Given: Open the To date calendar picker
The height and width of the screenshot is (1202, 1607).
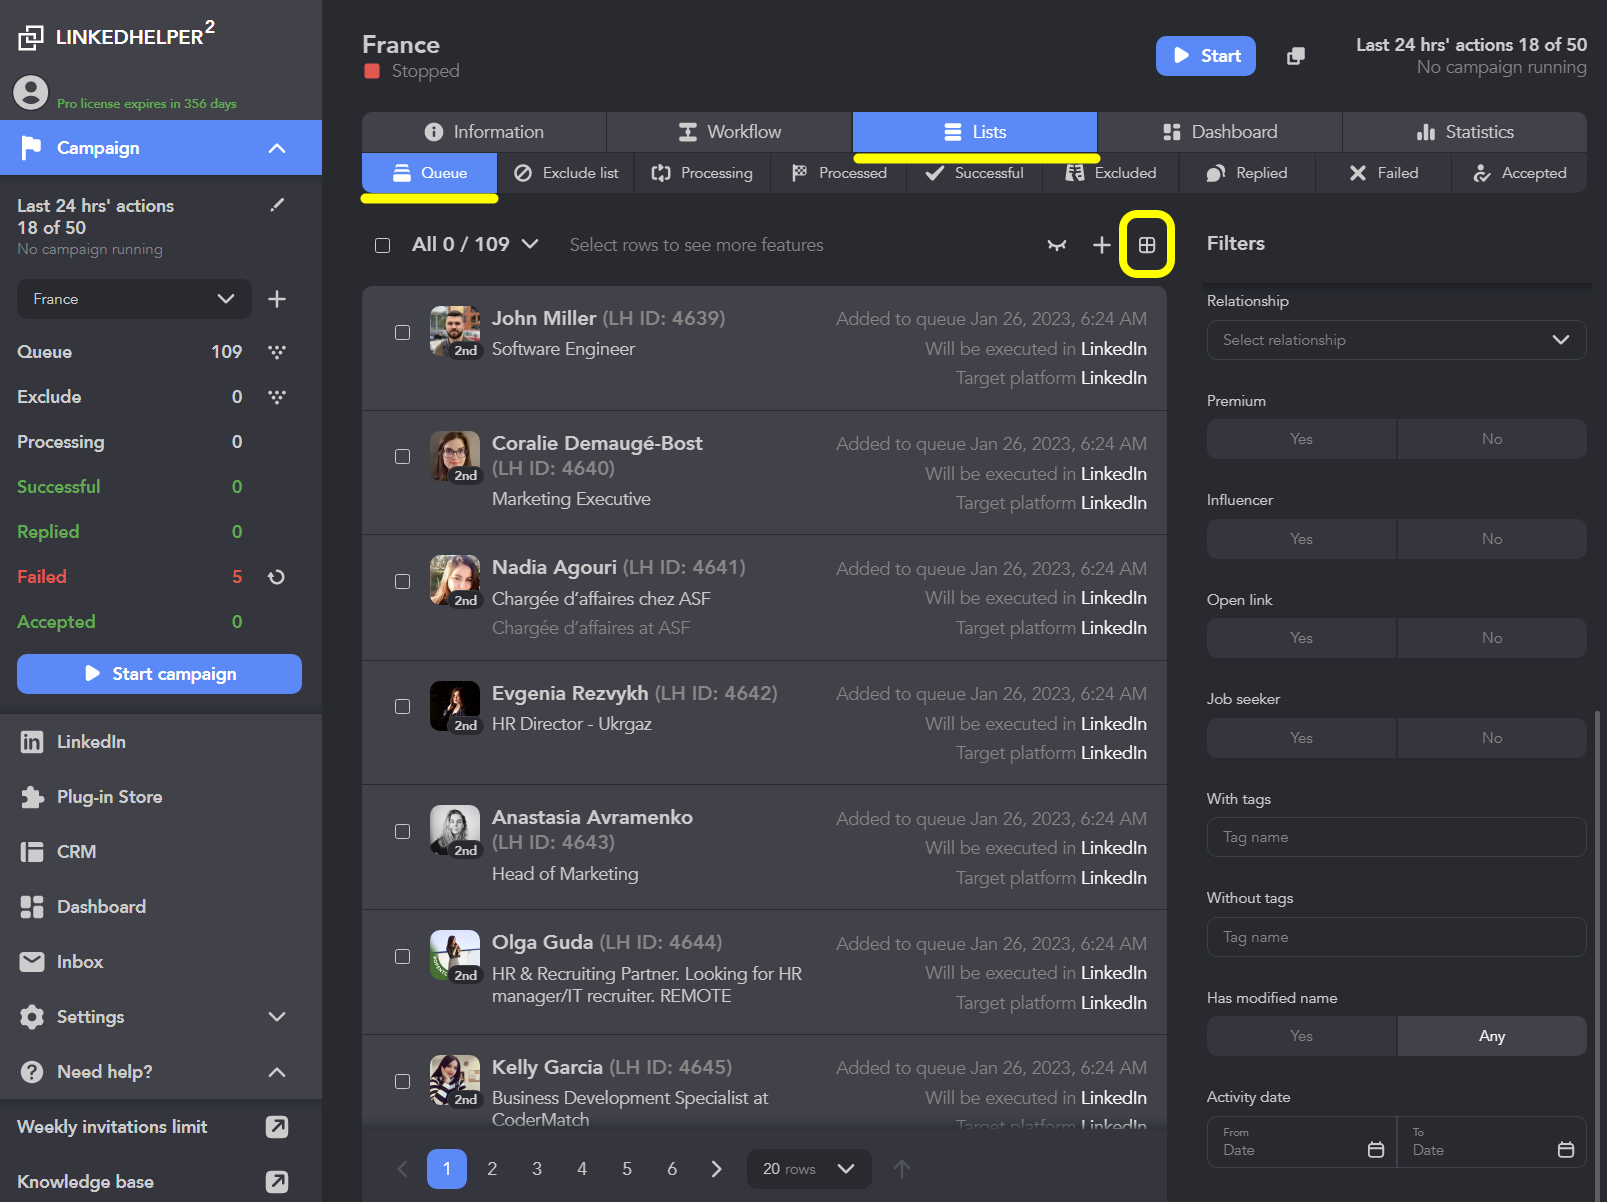Looking at the screenshot, I should click(x=1566, y=1150).
